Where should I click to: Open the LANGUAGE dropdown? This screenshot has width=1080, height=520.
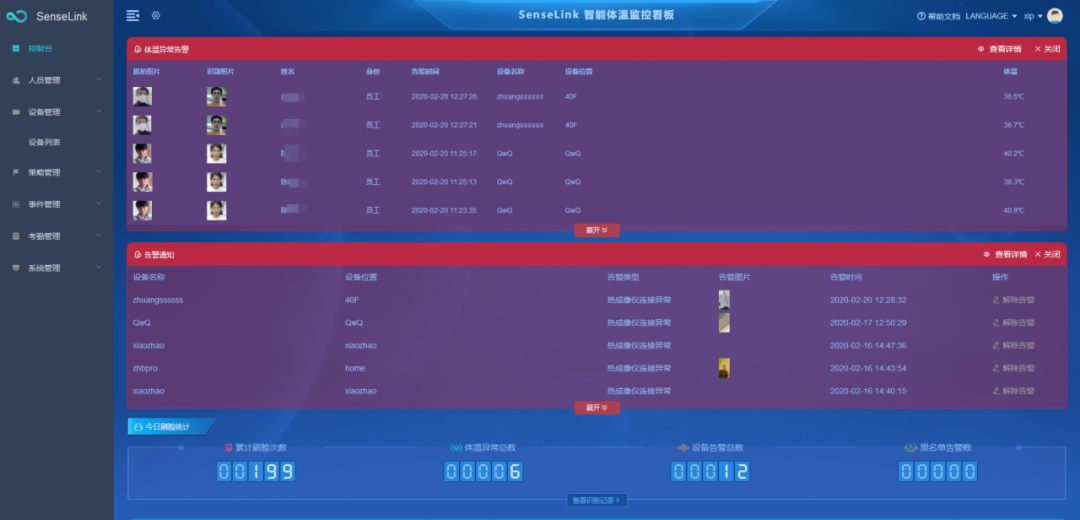coord(991,16)
